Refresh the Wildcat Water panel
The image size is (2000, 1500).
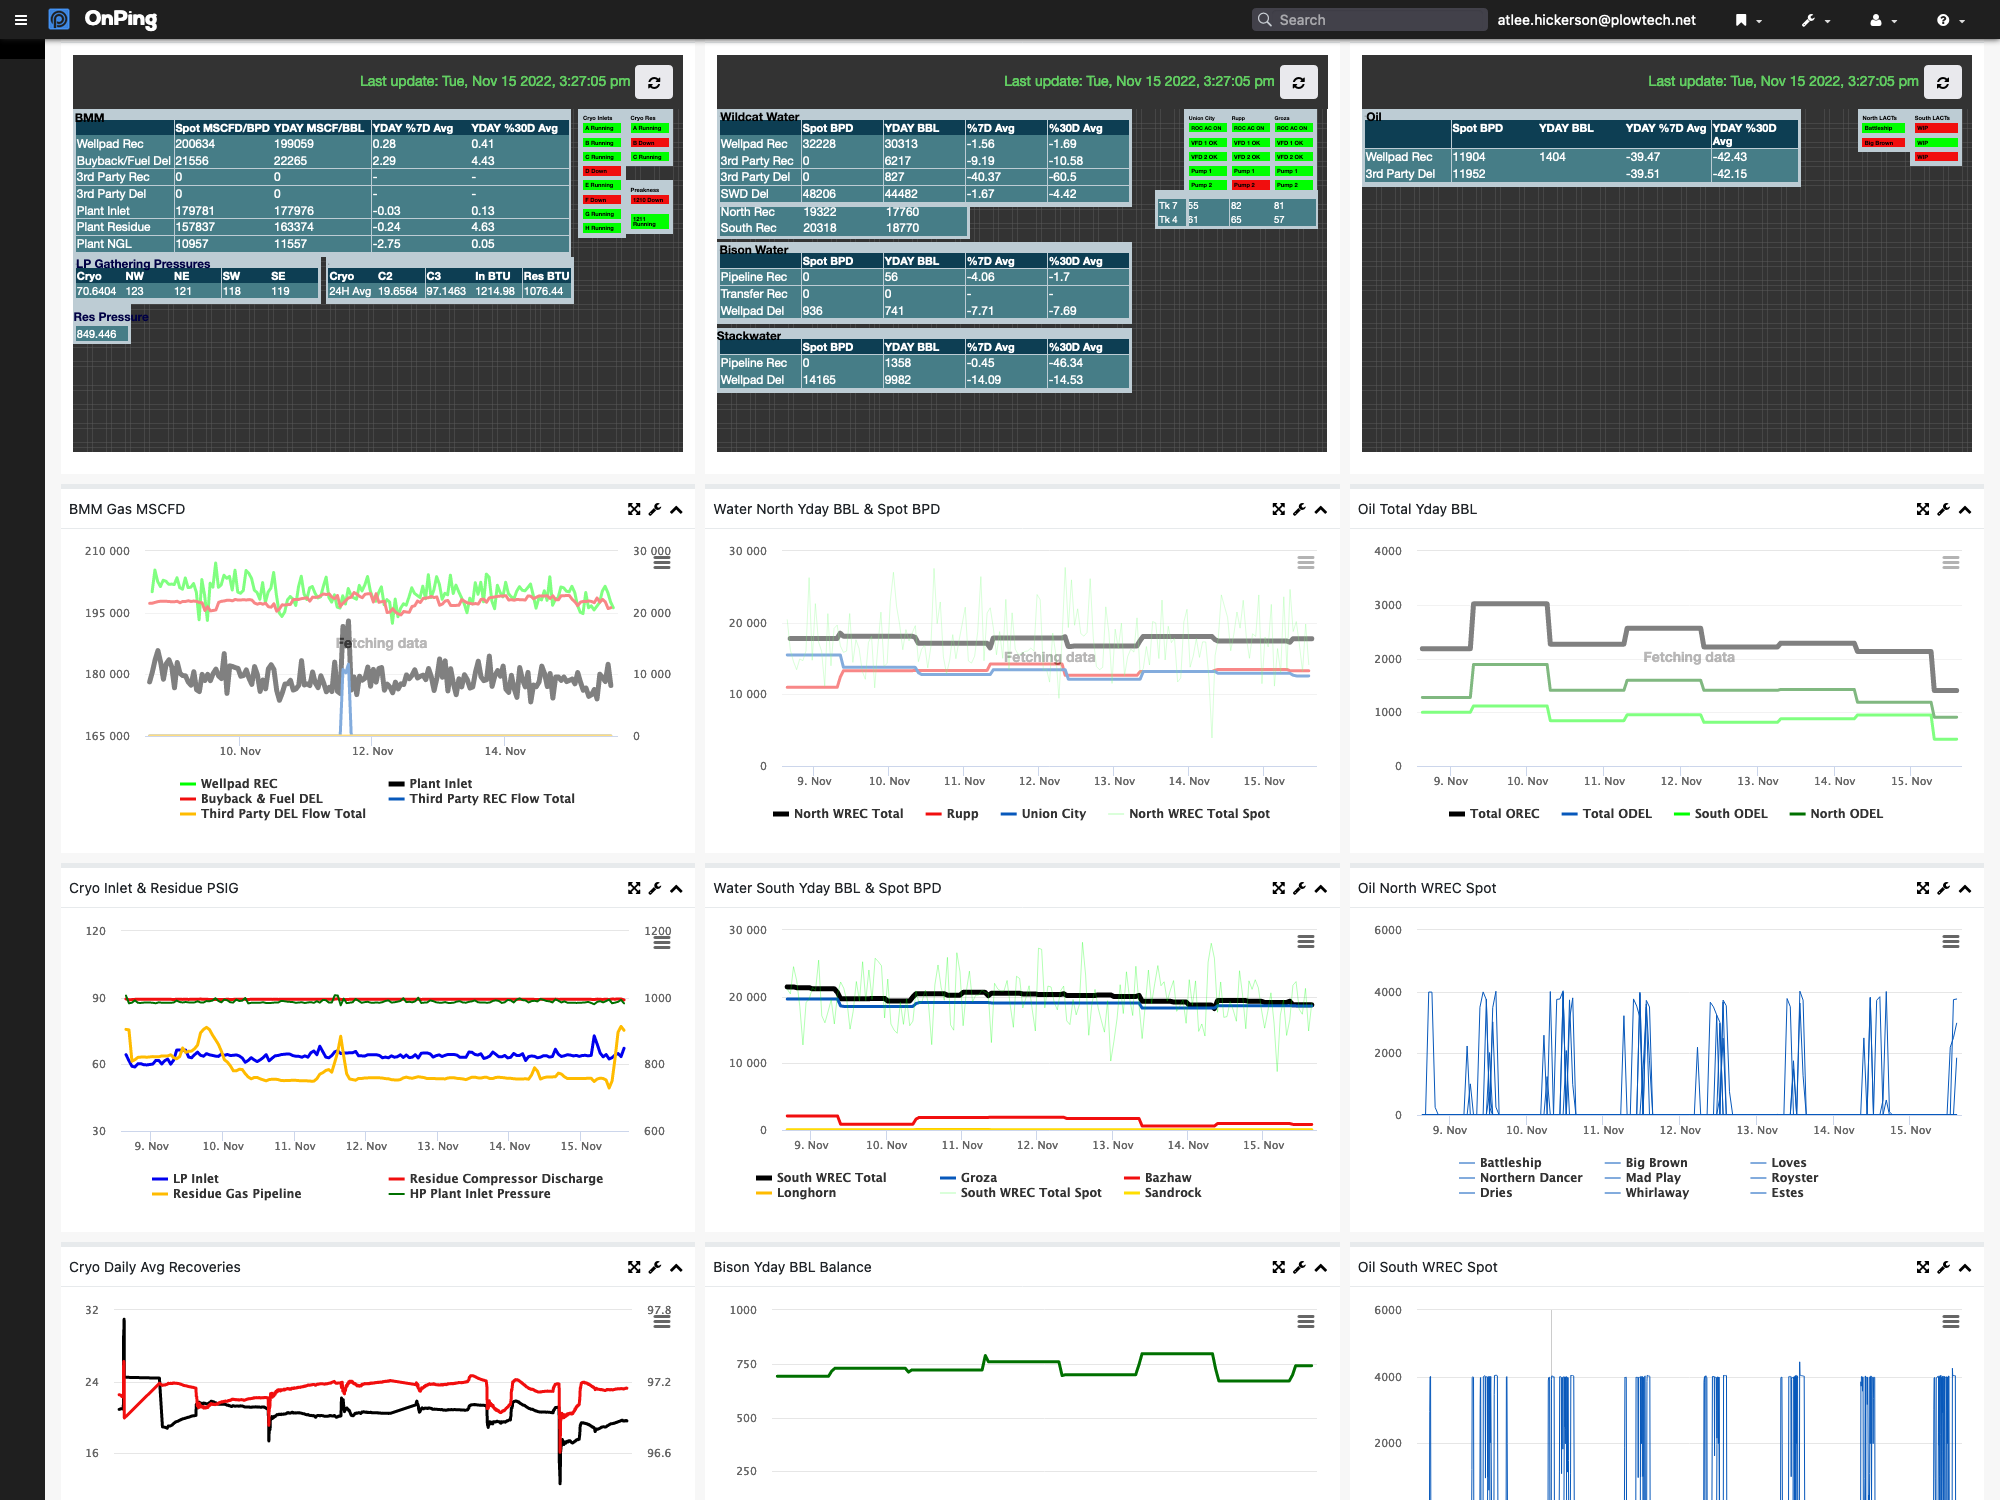coord(1298,82)
